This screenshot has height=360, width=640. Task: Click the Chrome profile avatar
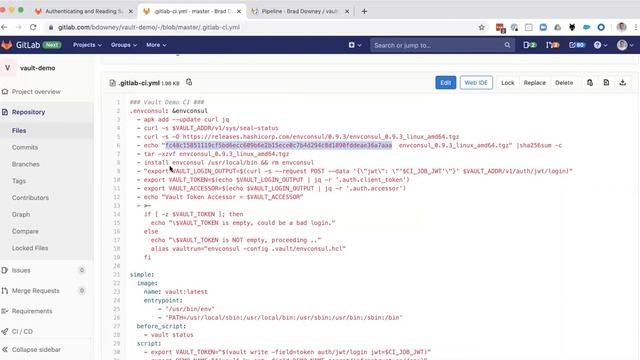coord(622,27)
